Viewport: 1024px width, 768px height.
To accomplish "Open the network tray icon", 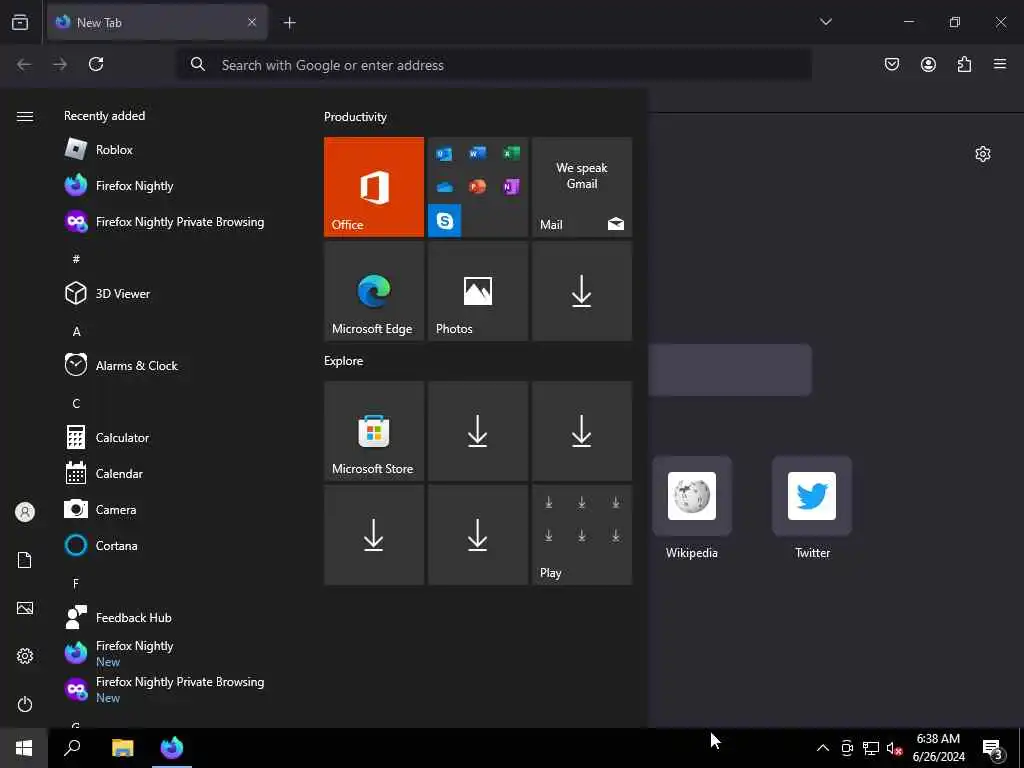I will coord(871,748).
